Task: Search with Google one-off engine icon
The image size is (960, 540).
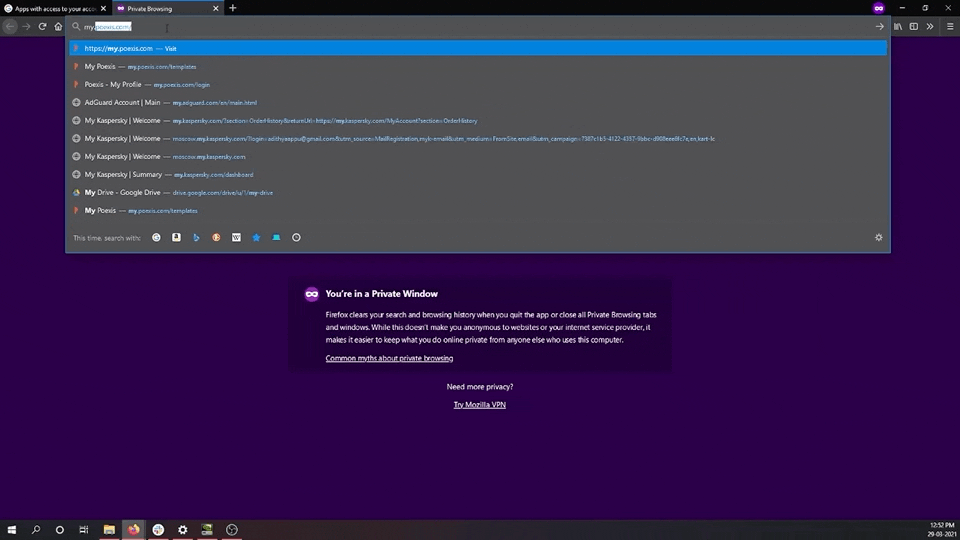Action: pyautogui.click(x=156, y=238)
